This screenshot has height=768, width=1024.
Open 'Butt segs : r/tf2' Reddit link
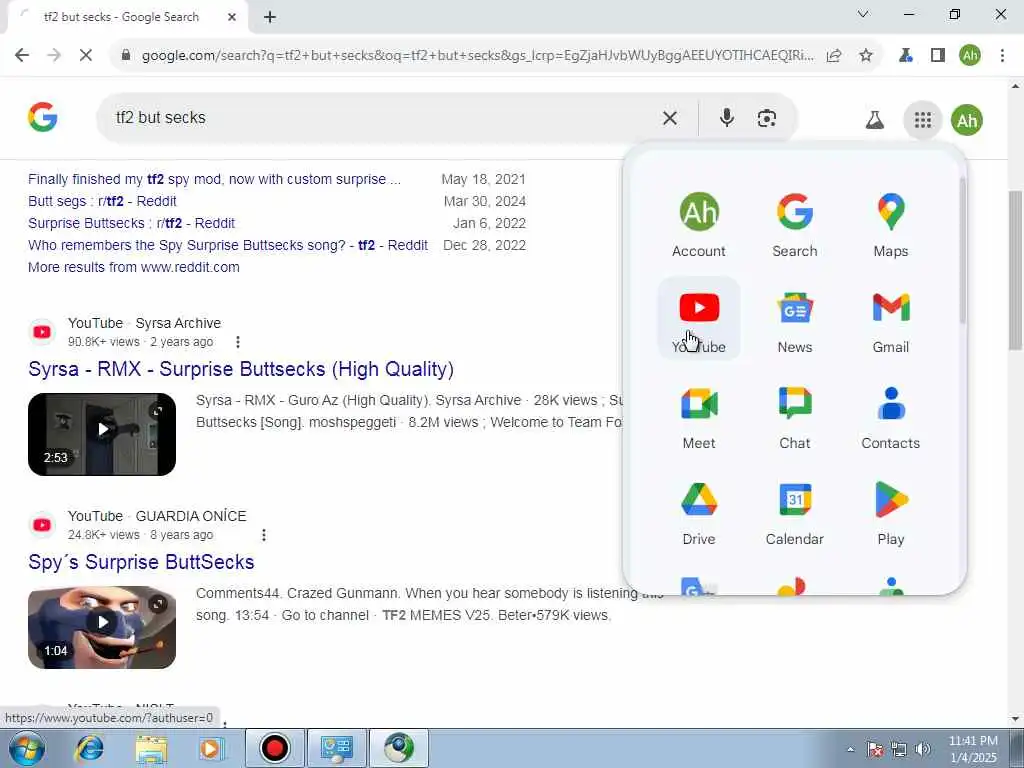coord(102,201)
